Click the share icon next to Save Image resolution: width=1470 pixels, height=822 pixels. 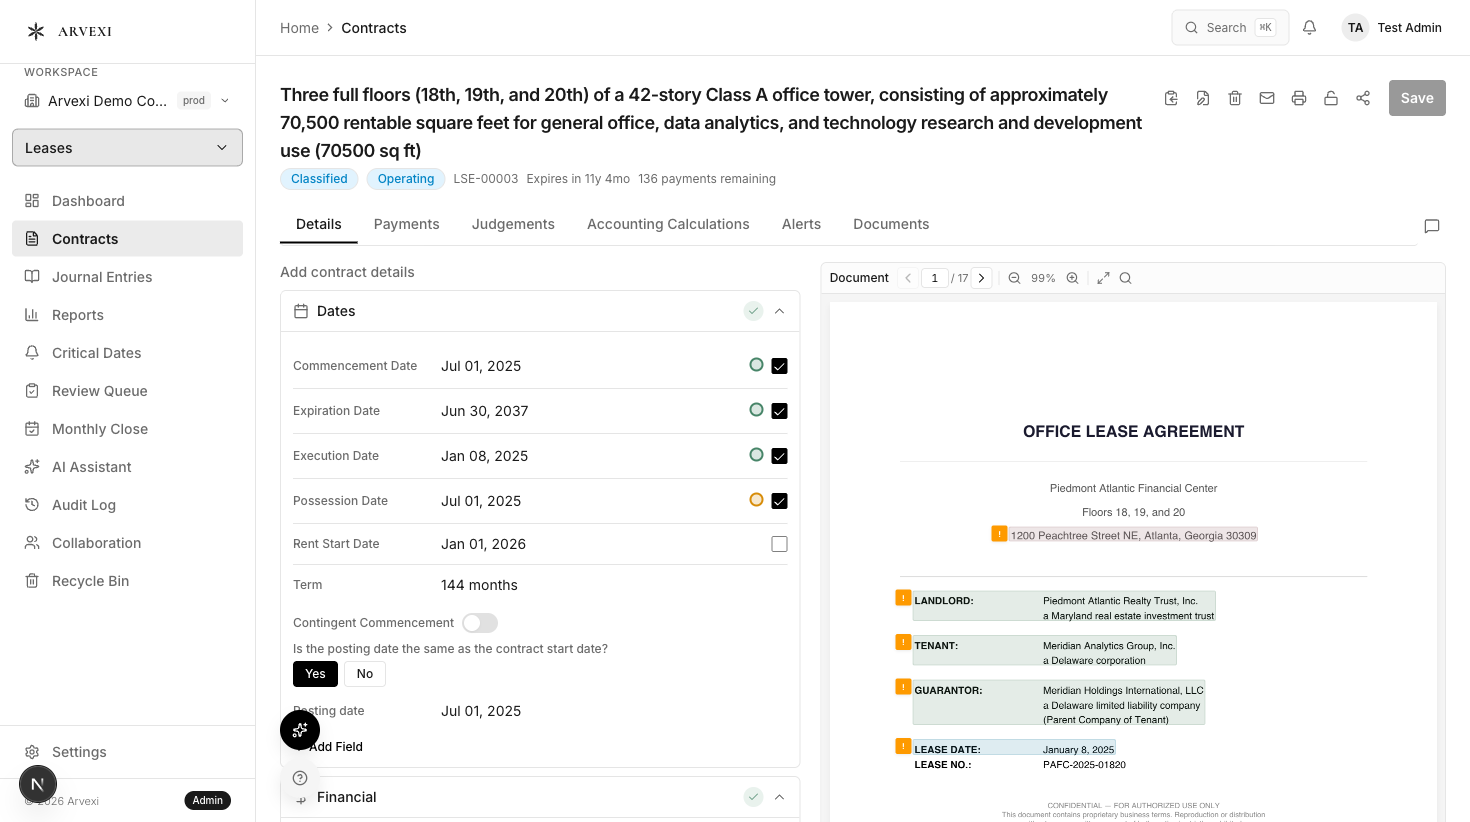[x=1363, y=98]
